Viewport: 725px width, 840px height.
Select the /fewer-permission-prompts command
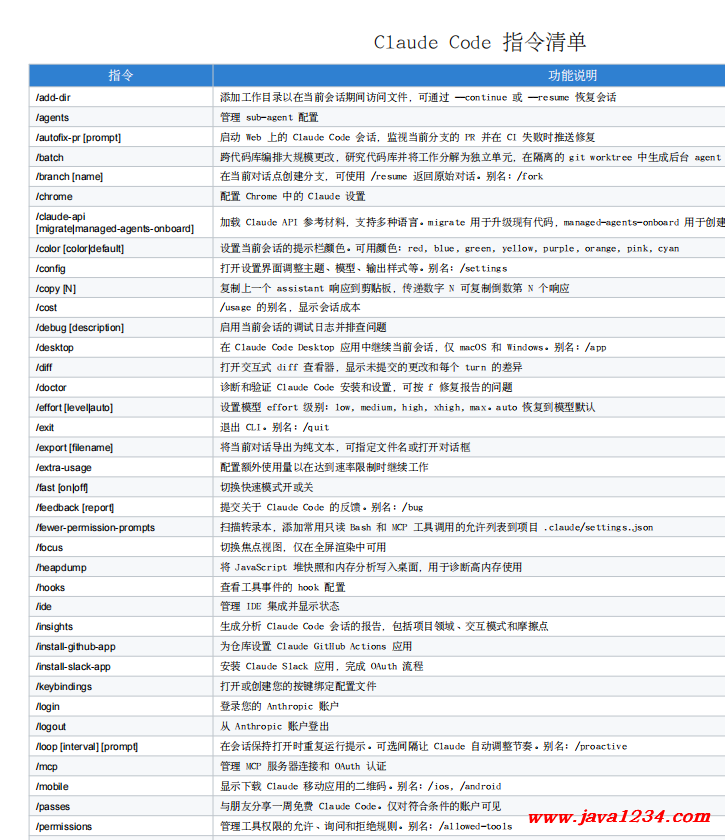95,528
